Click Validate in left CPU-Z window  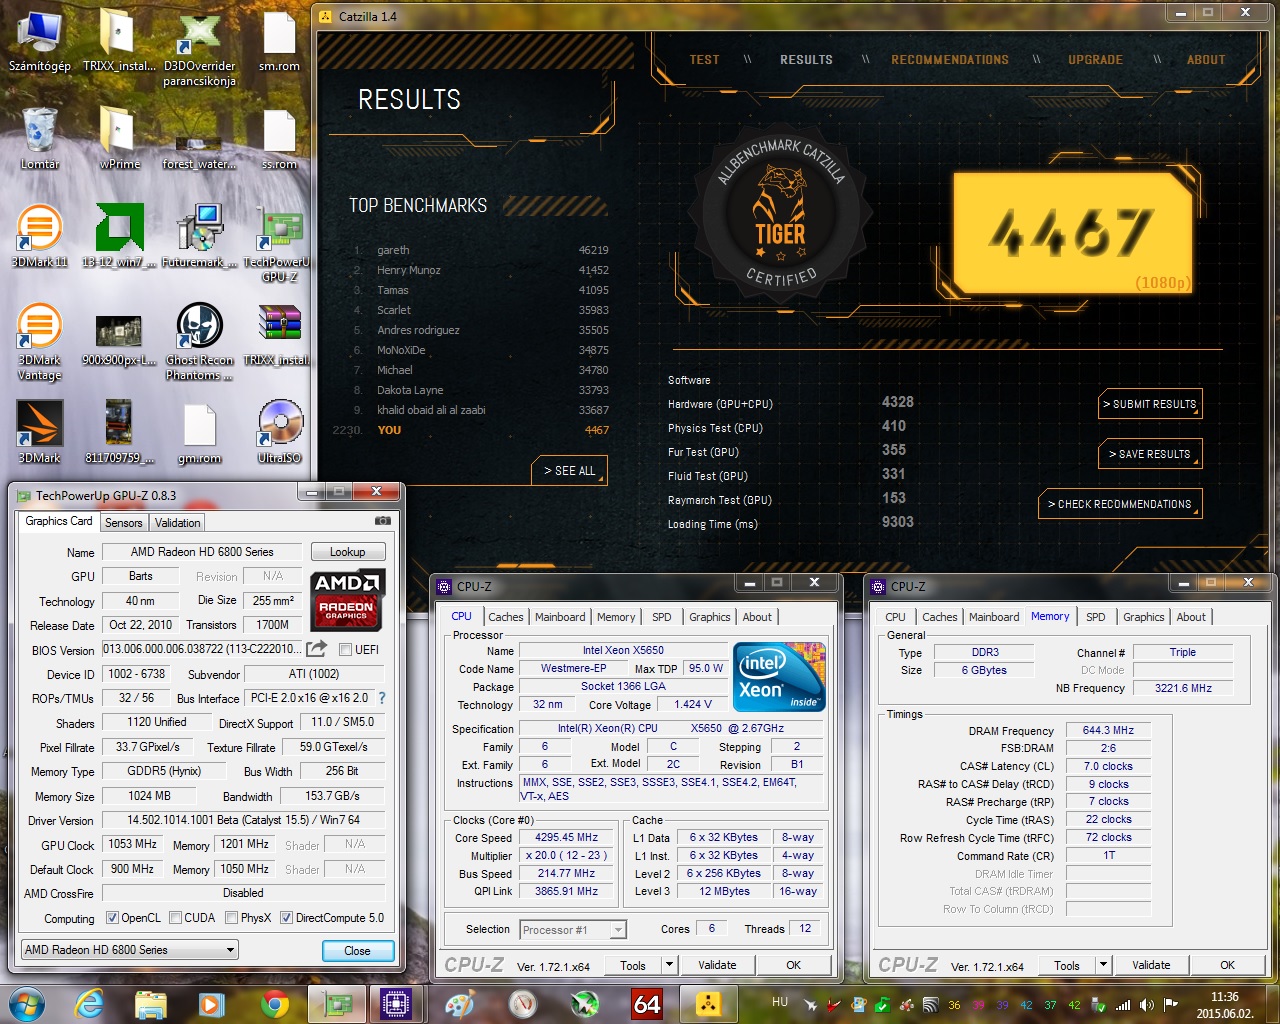pyautogui.click(x=717, y=965)
